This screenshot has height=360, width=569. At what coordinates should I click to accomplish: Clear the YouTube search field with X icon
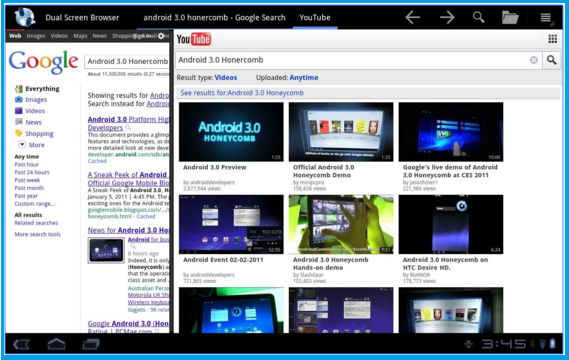[533, 60]
